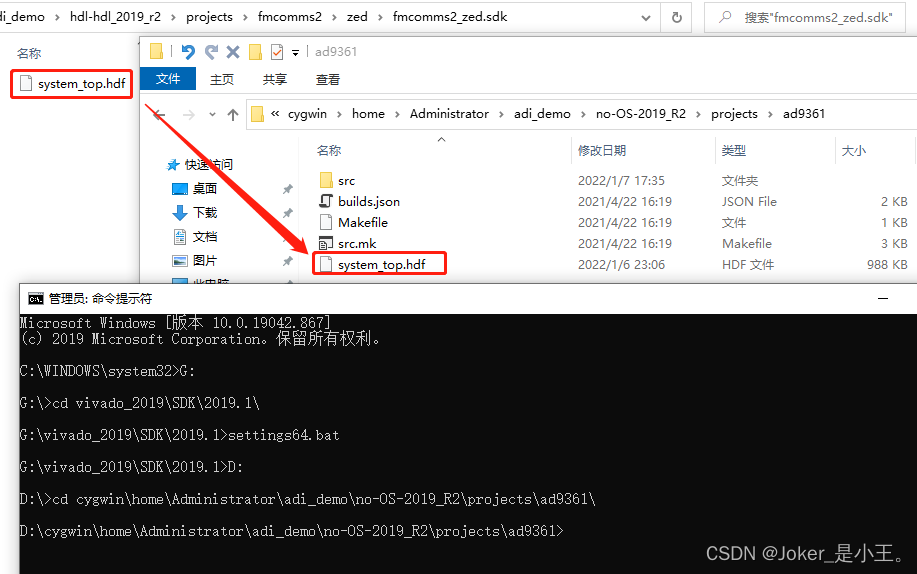The image size is (917, 574).
Task: Click the no-OS-2019_R2 breadcrumb segment
Action: (x=640, y=114)
